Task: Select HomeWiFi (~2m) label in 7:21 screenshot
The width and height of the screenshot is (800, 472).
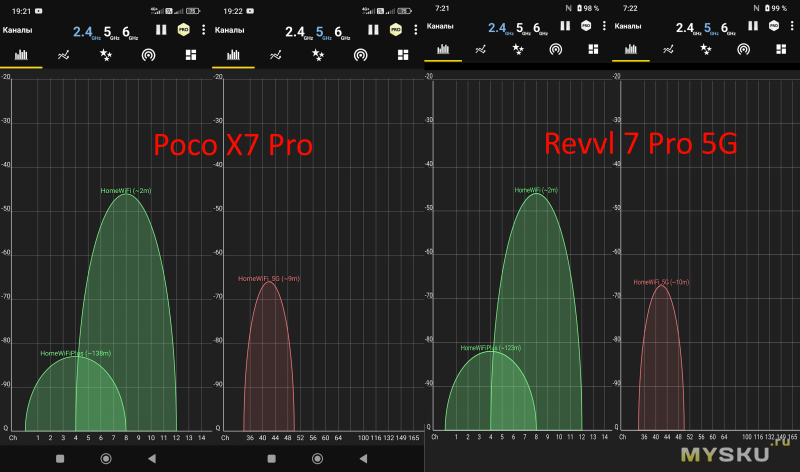Action: click(x=536, y=190)
